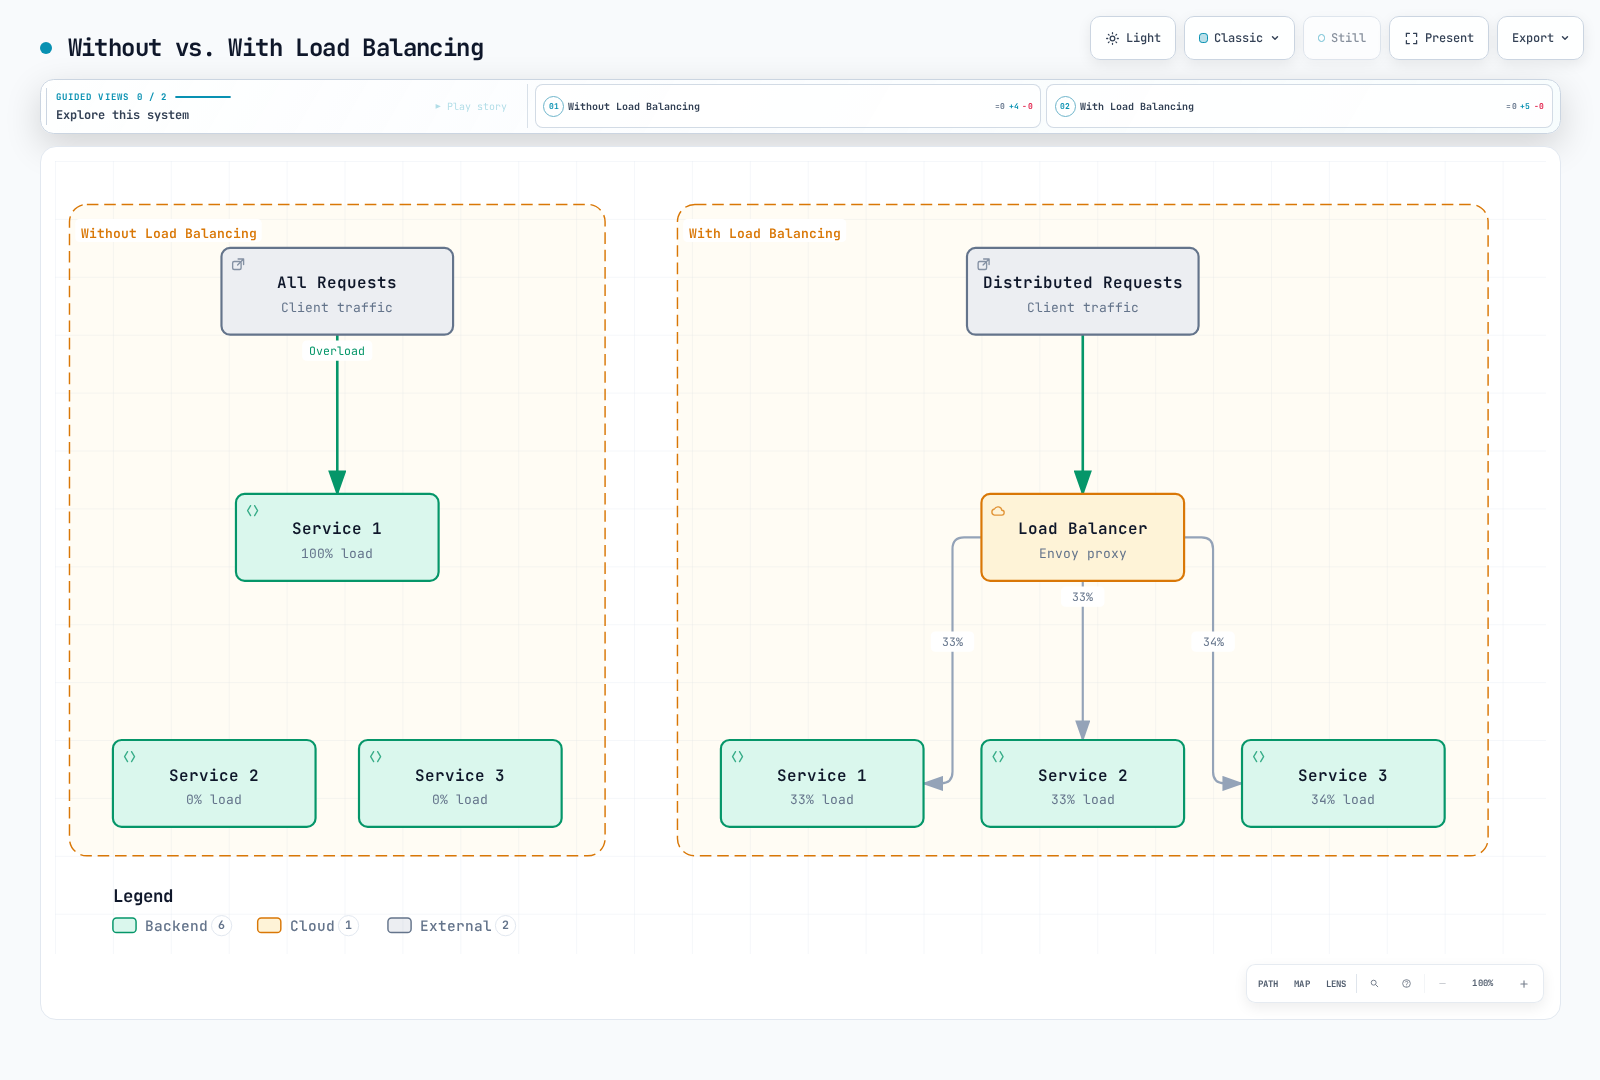Select the All Requests node
This screenshot has width=1600, height=1080.
[x=337, y=291]
